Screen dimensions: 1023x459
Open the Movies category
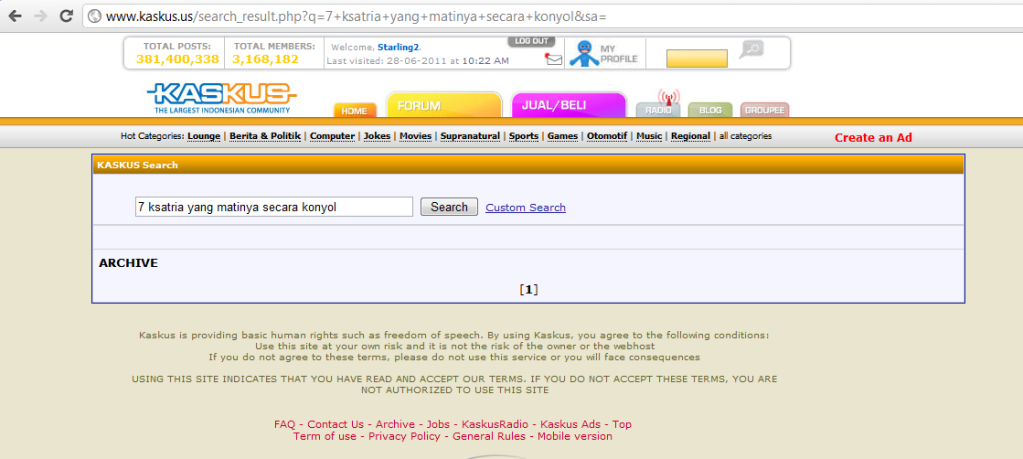pos(416,136)
